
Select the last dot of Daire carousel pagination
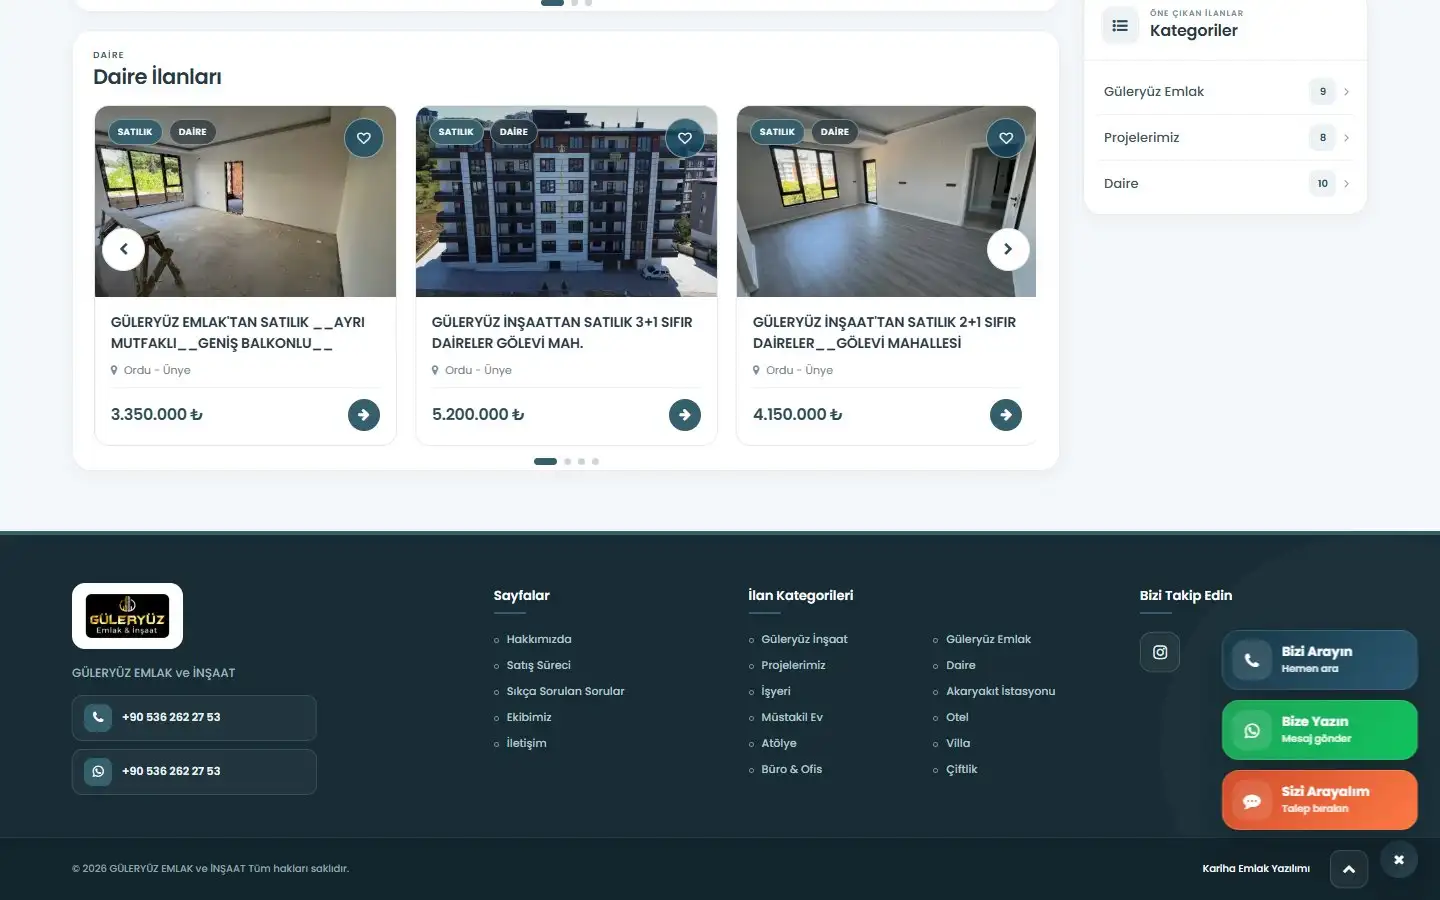click(x=595, y=461)
